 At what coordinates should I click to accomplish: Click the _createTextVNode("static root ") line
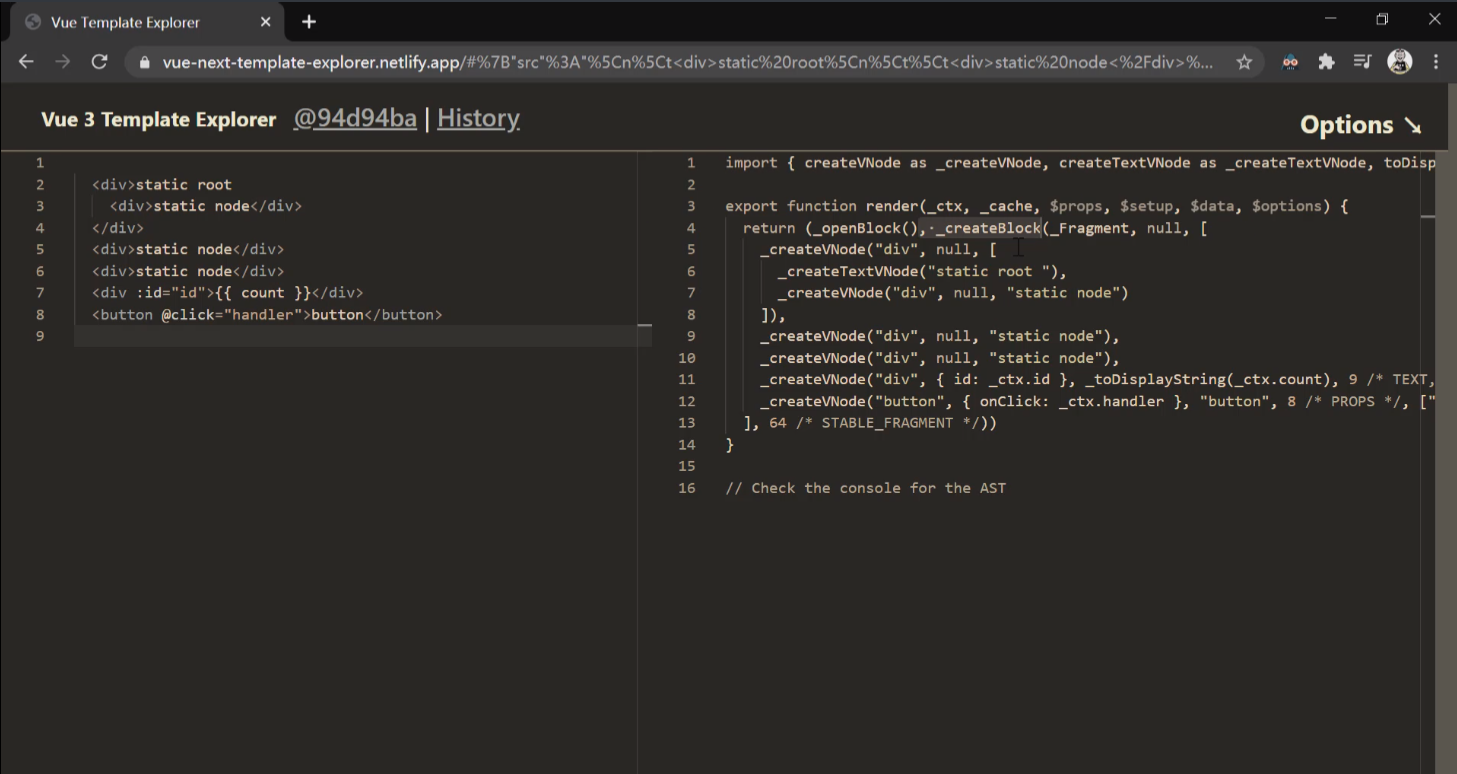click(x=922, y=271)
